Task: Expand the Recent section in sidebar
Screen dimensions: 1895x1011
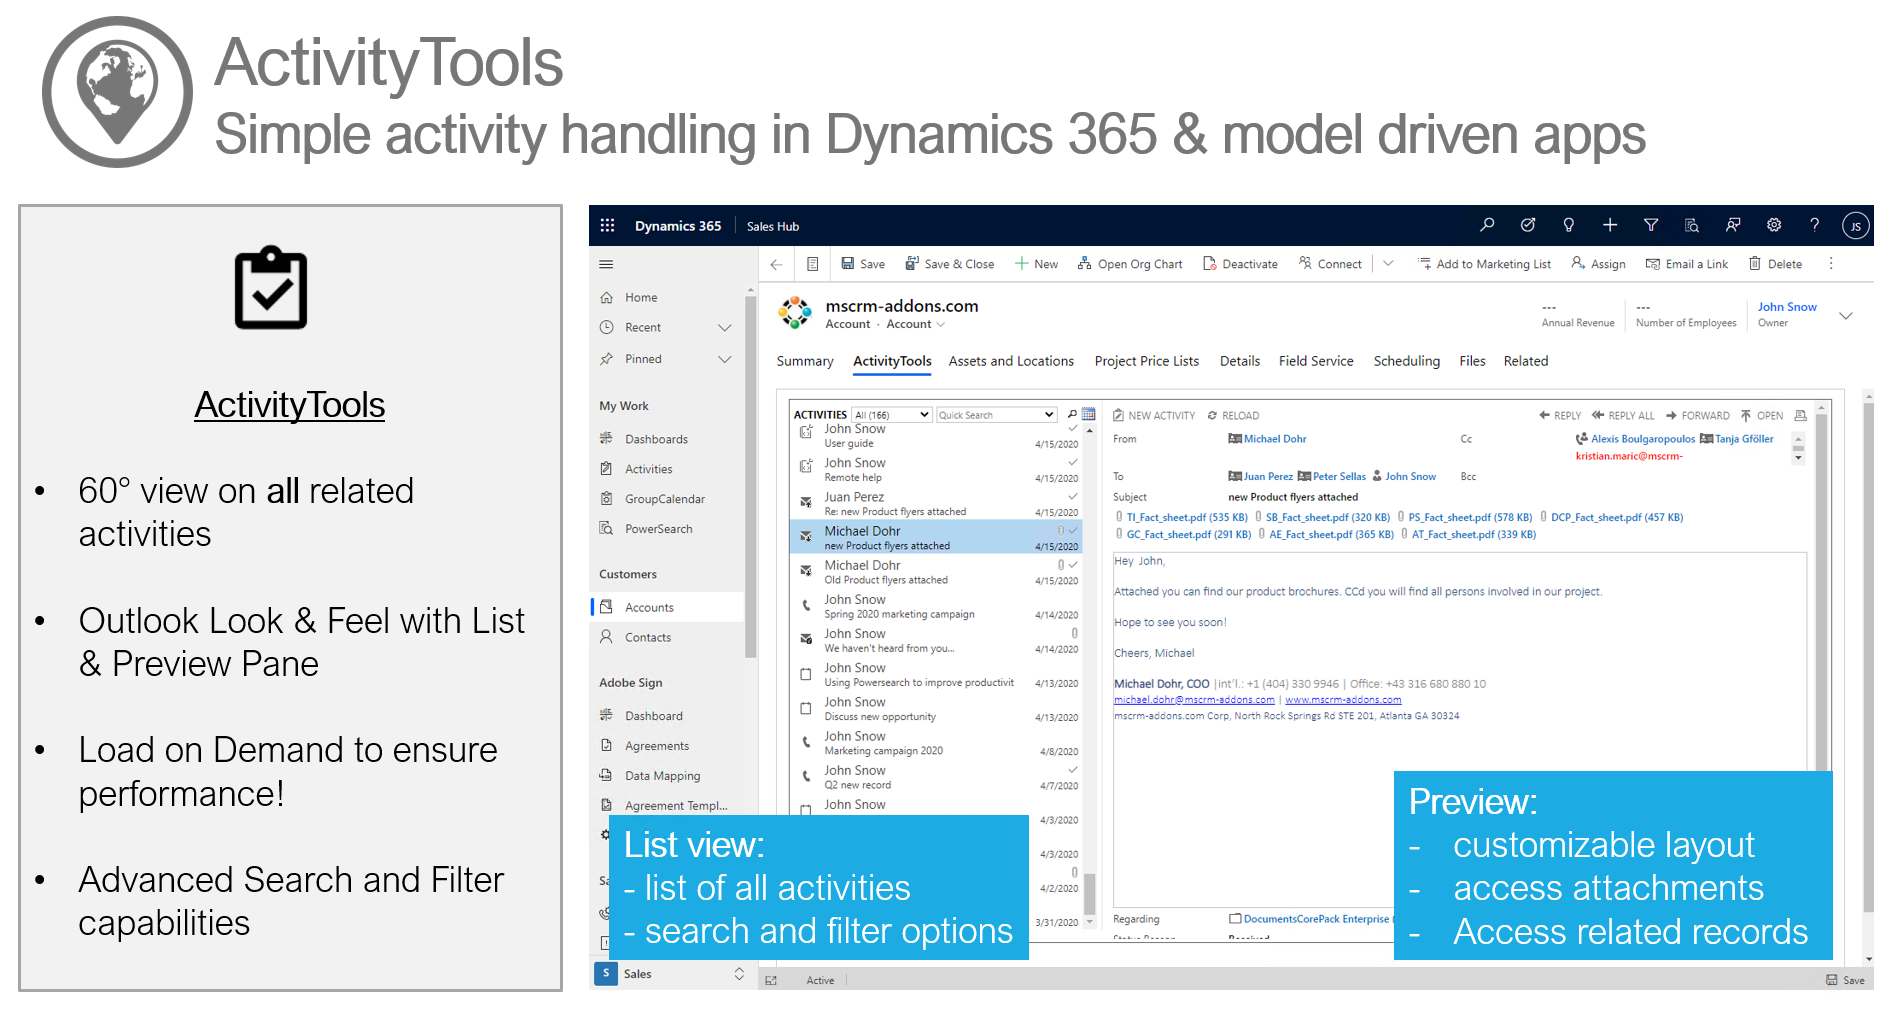Action: [725, 328]
